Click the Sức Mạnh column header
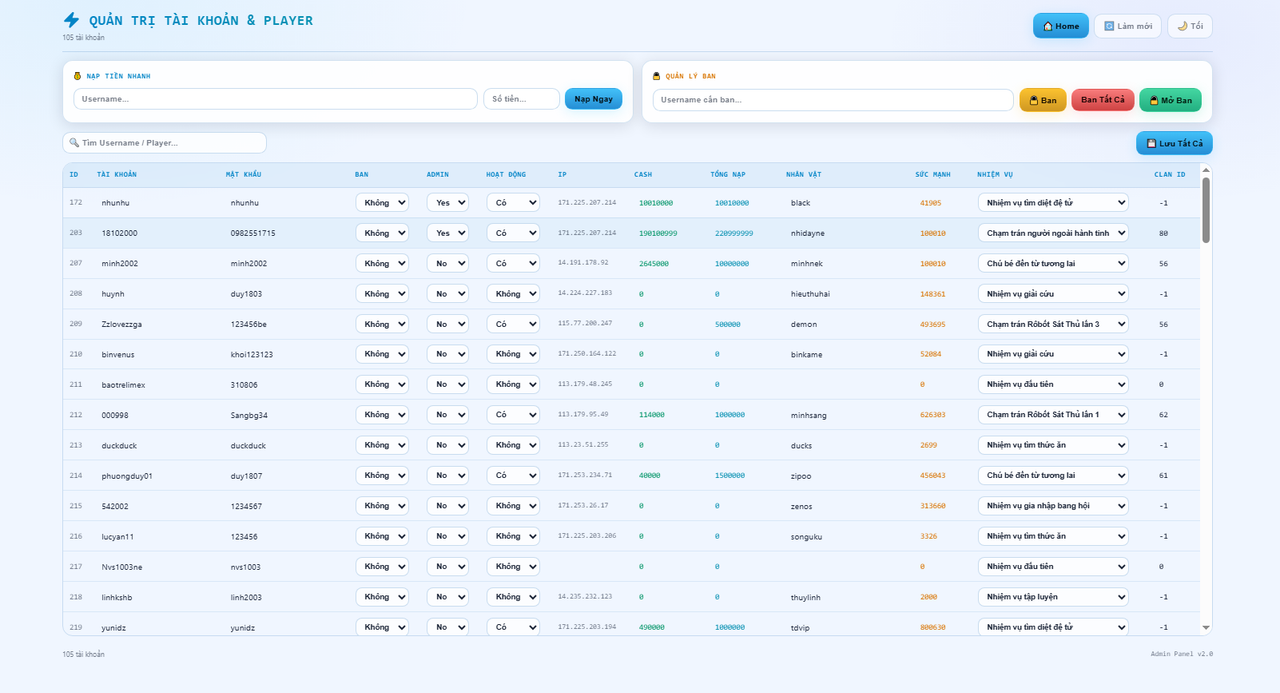Image resolution: width=1280 pixels, height=693 pixels. pyautogui.click(x=933, y=175)
